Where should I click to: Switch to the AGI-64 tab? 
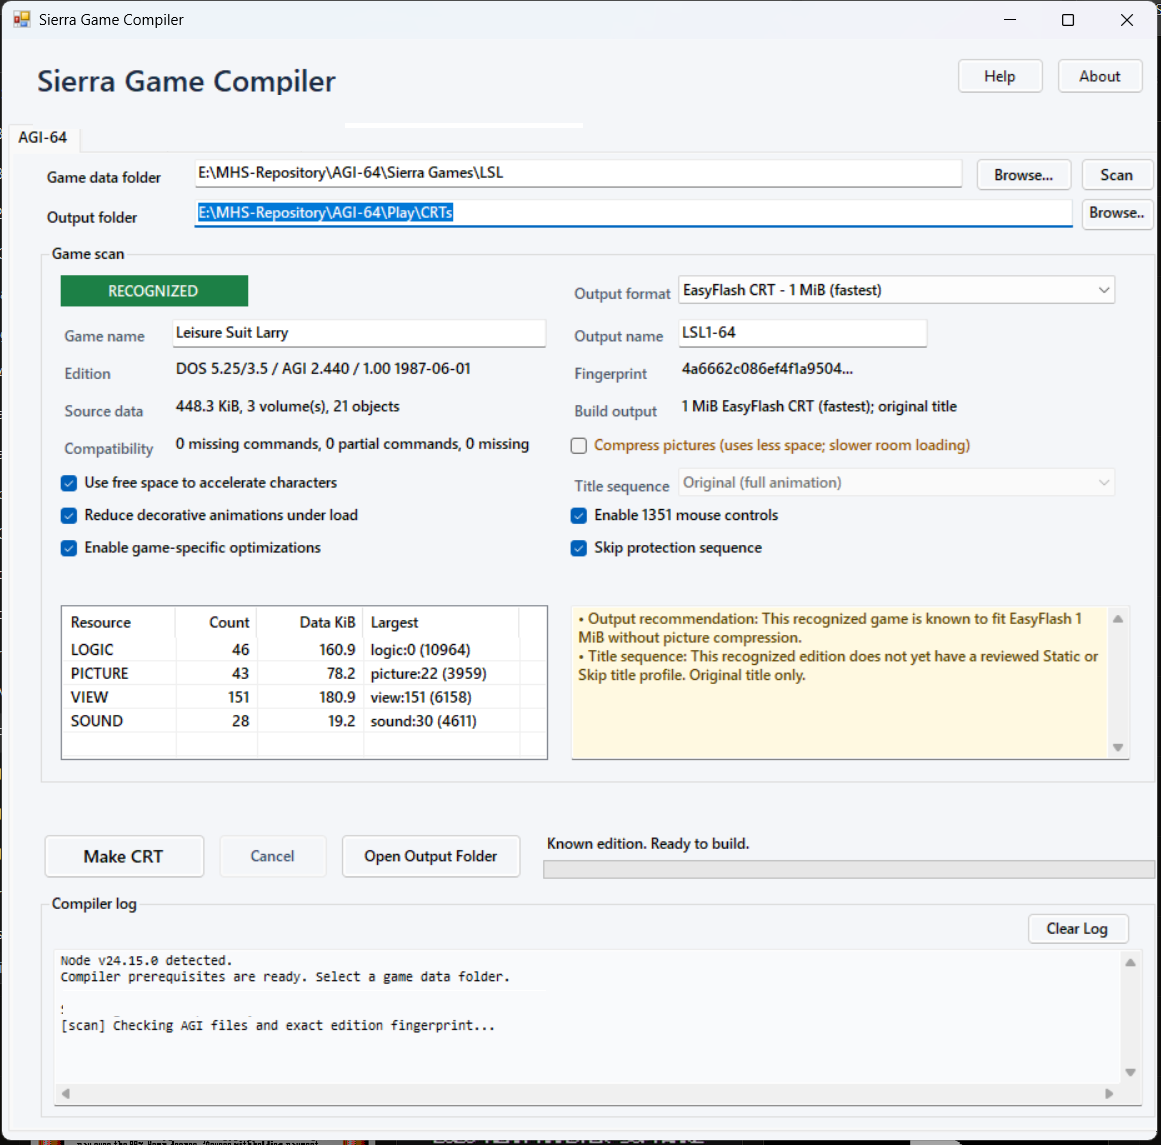(x=42, y=138)
